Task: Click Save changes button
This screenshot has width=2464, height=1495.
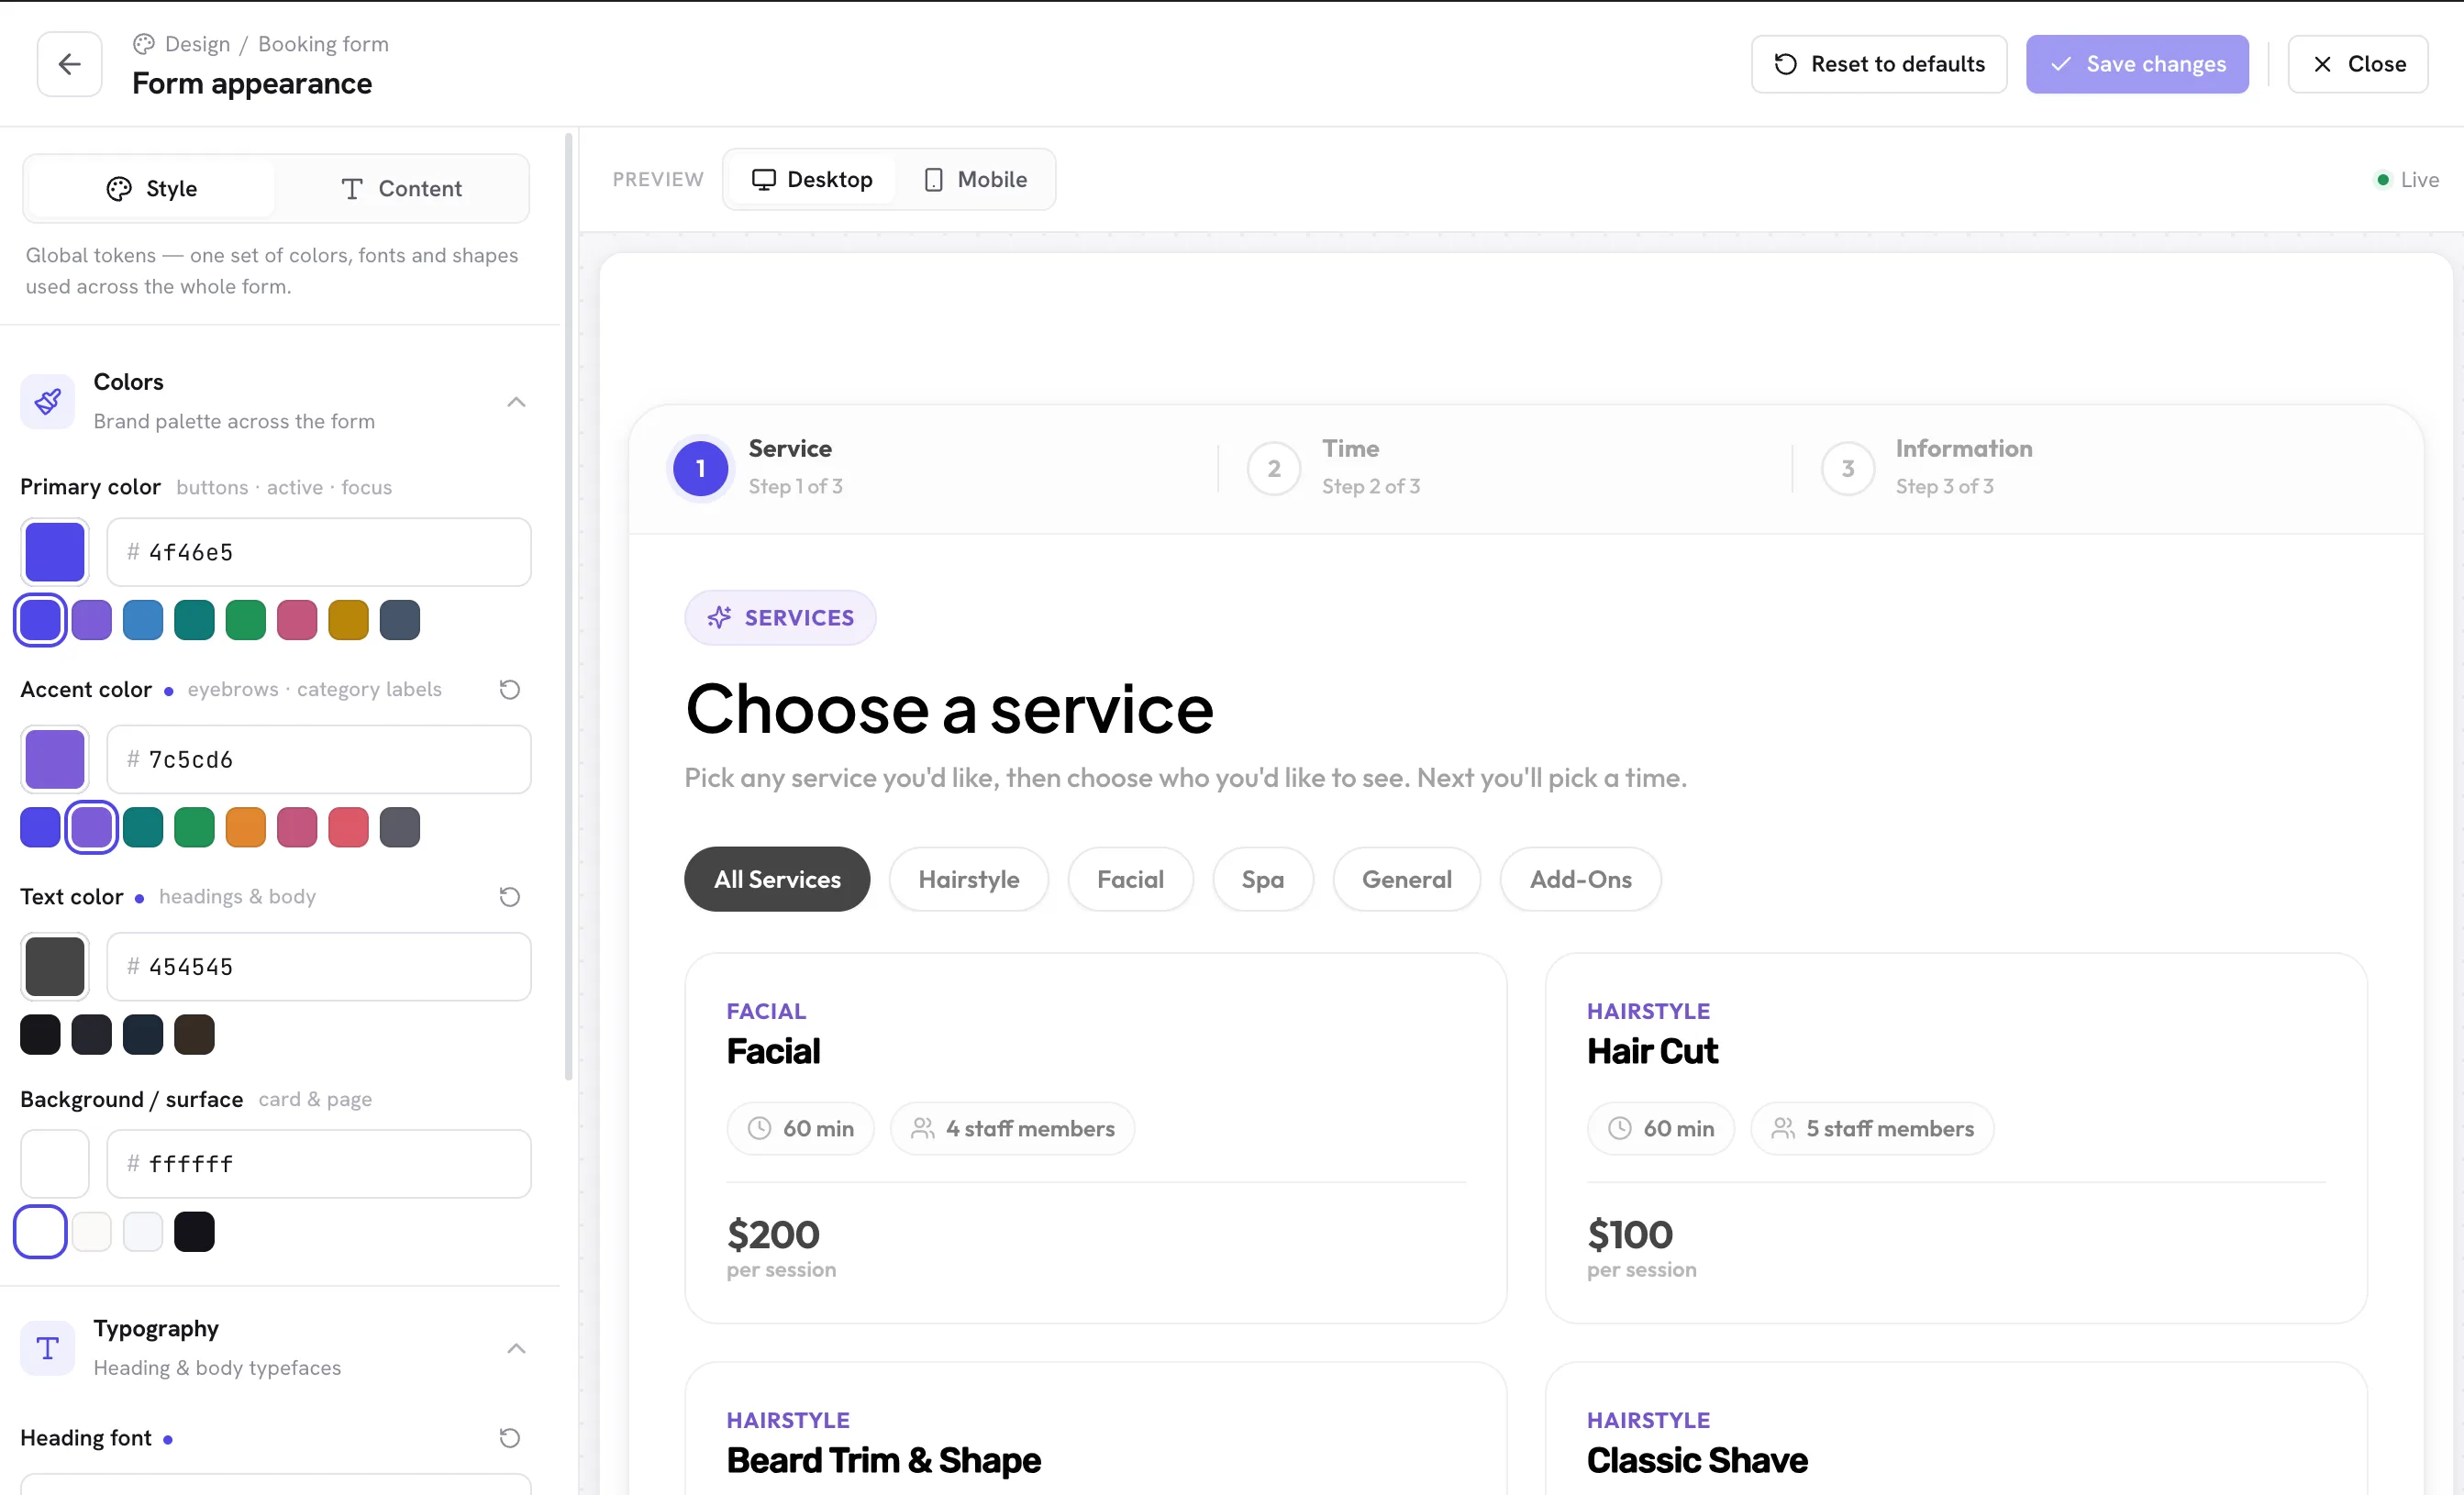Action: 2137,64
